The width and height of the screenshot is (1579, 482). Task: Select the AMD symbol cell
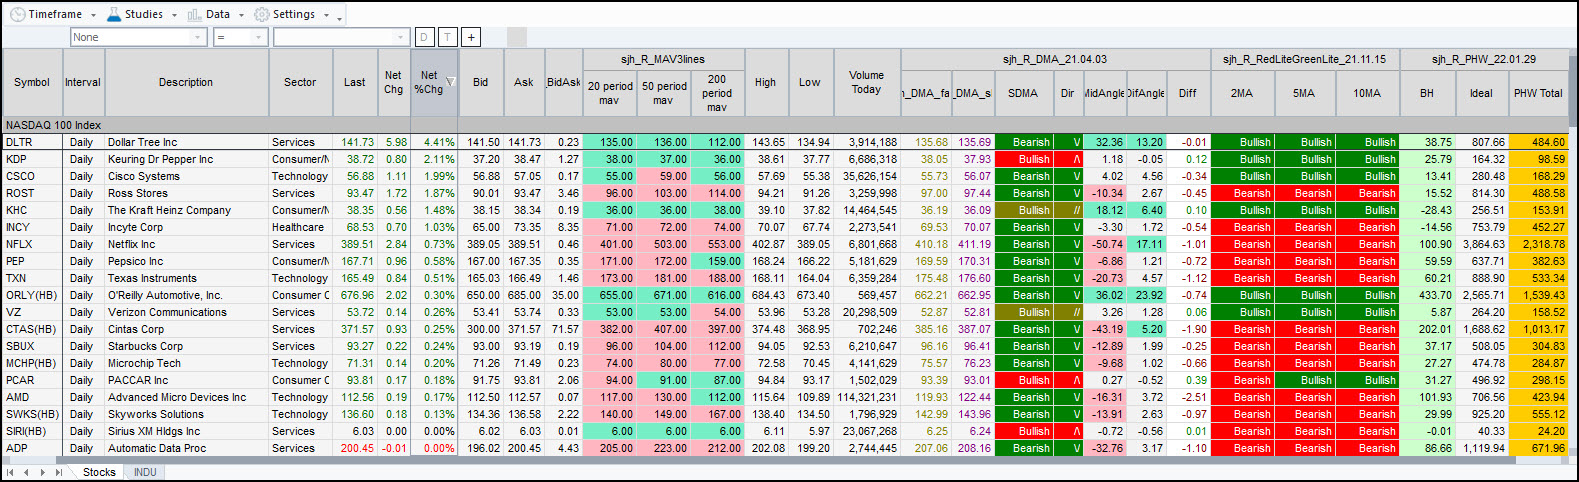point(32,397)
